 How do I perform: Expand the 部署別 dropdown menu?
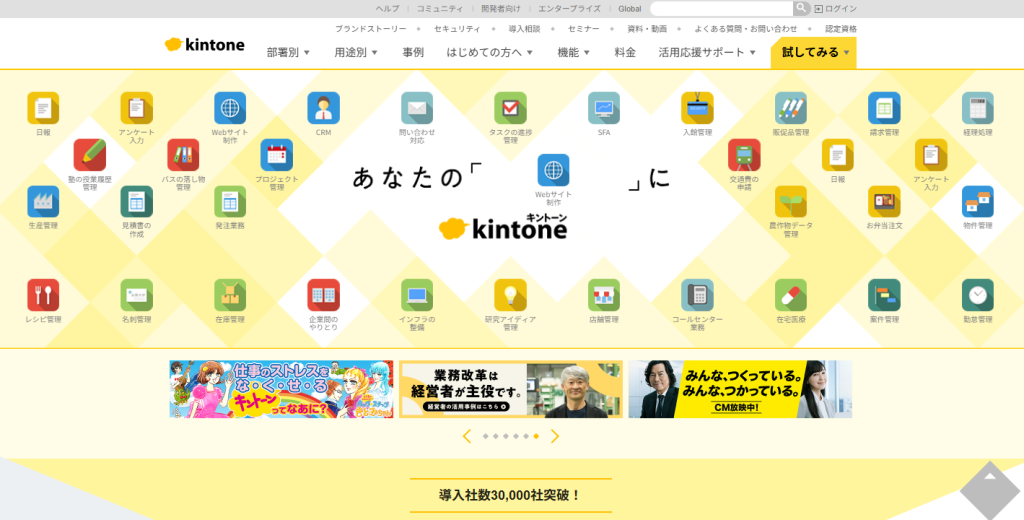(x=288, y=52)
